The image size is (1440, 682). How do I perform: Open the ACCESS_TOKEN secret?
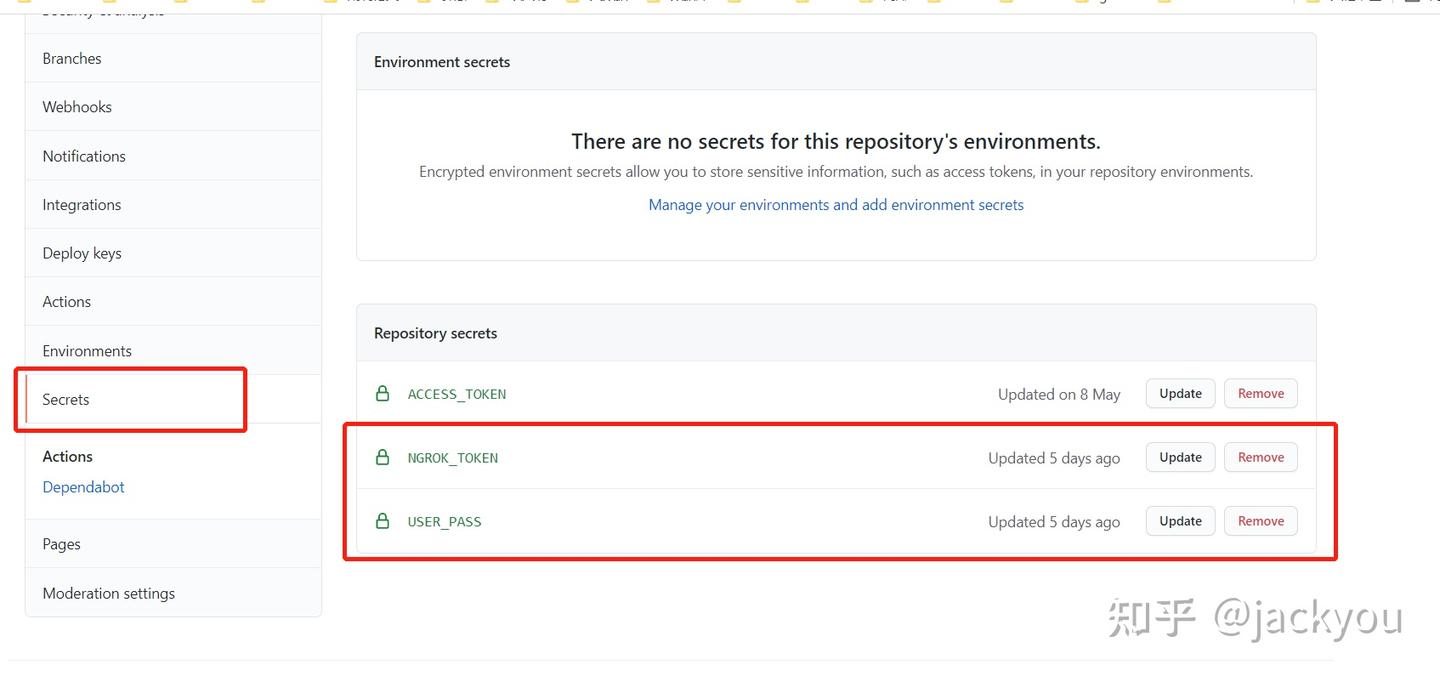(x=457, y=393)
